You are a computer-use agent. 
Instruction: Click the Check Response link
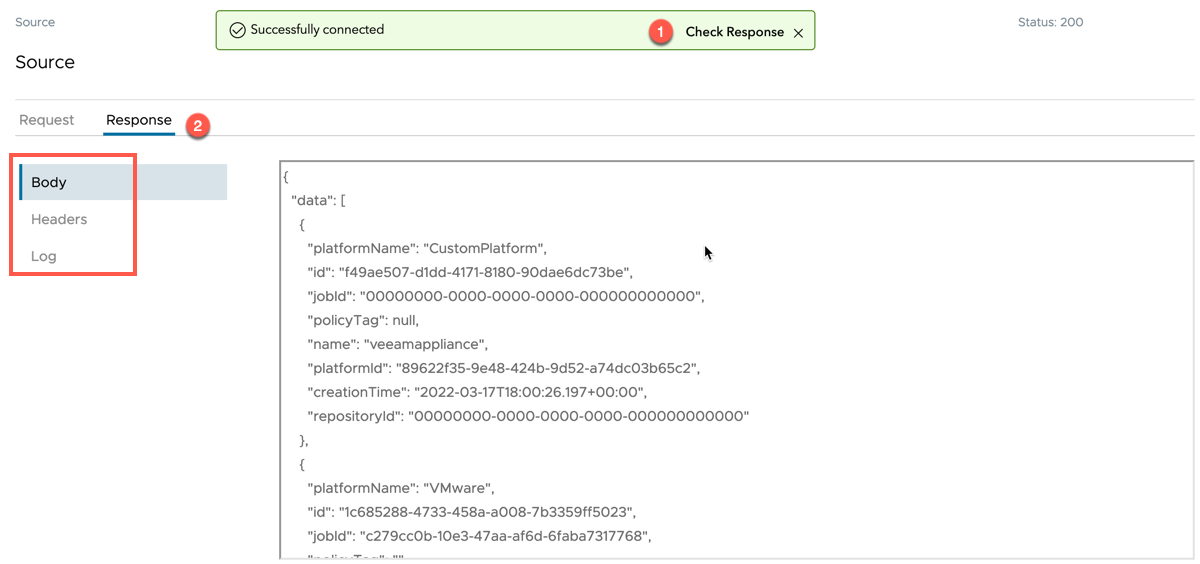[x=735, y=32]
